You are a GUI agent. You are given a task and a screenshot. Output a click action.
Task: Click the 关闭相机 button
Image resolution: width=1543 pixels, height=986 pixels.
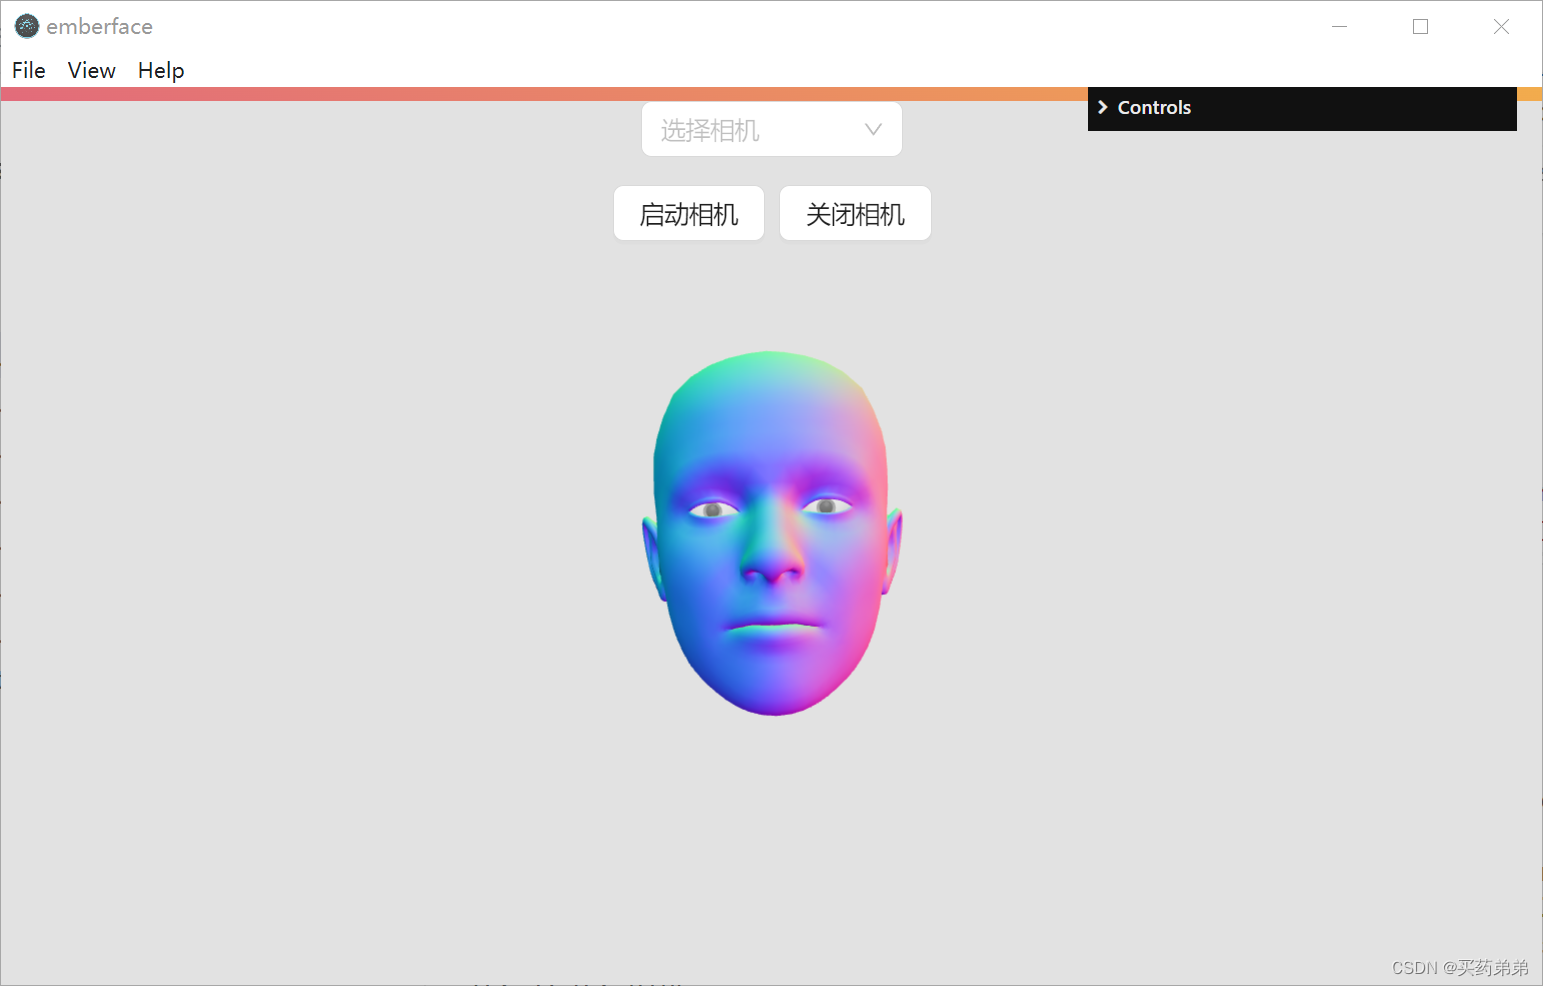(855, 213)
